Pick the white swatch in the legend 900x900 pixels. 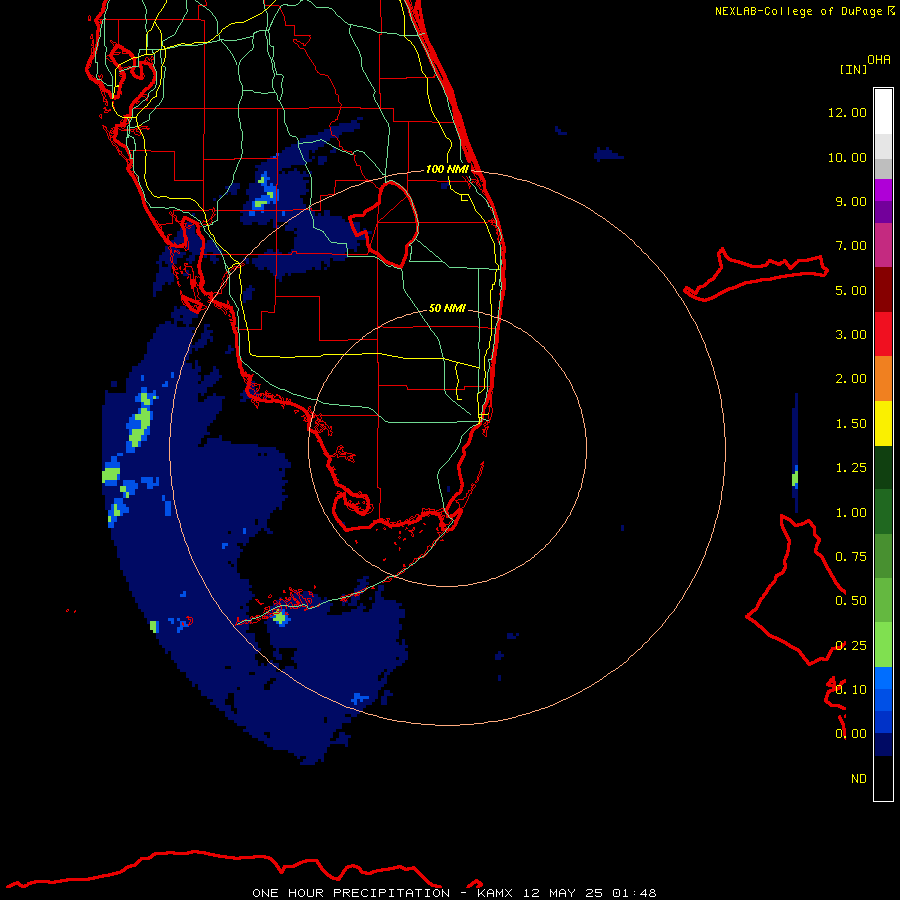click(x=883, y=111)
